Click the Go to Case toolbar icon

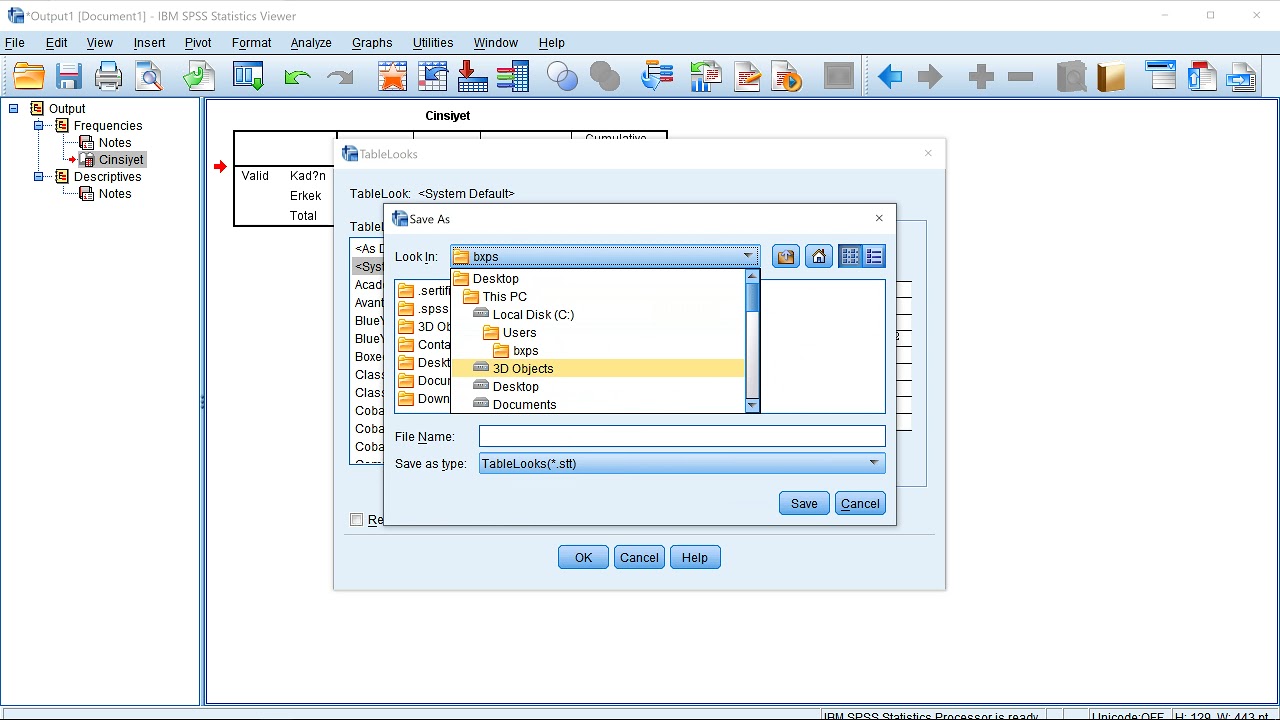coord(432,76)
